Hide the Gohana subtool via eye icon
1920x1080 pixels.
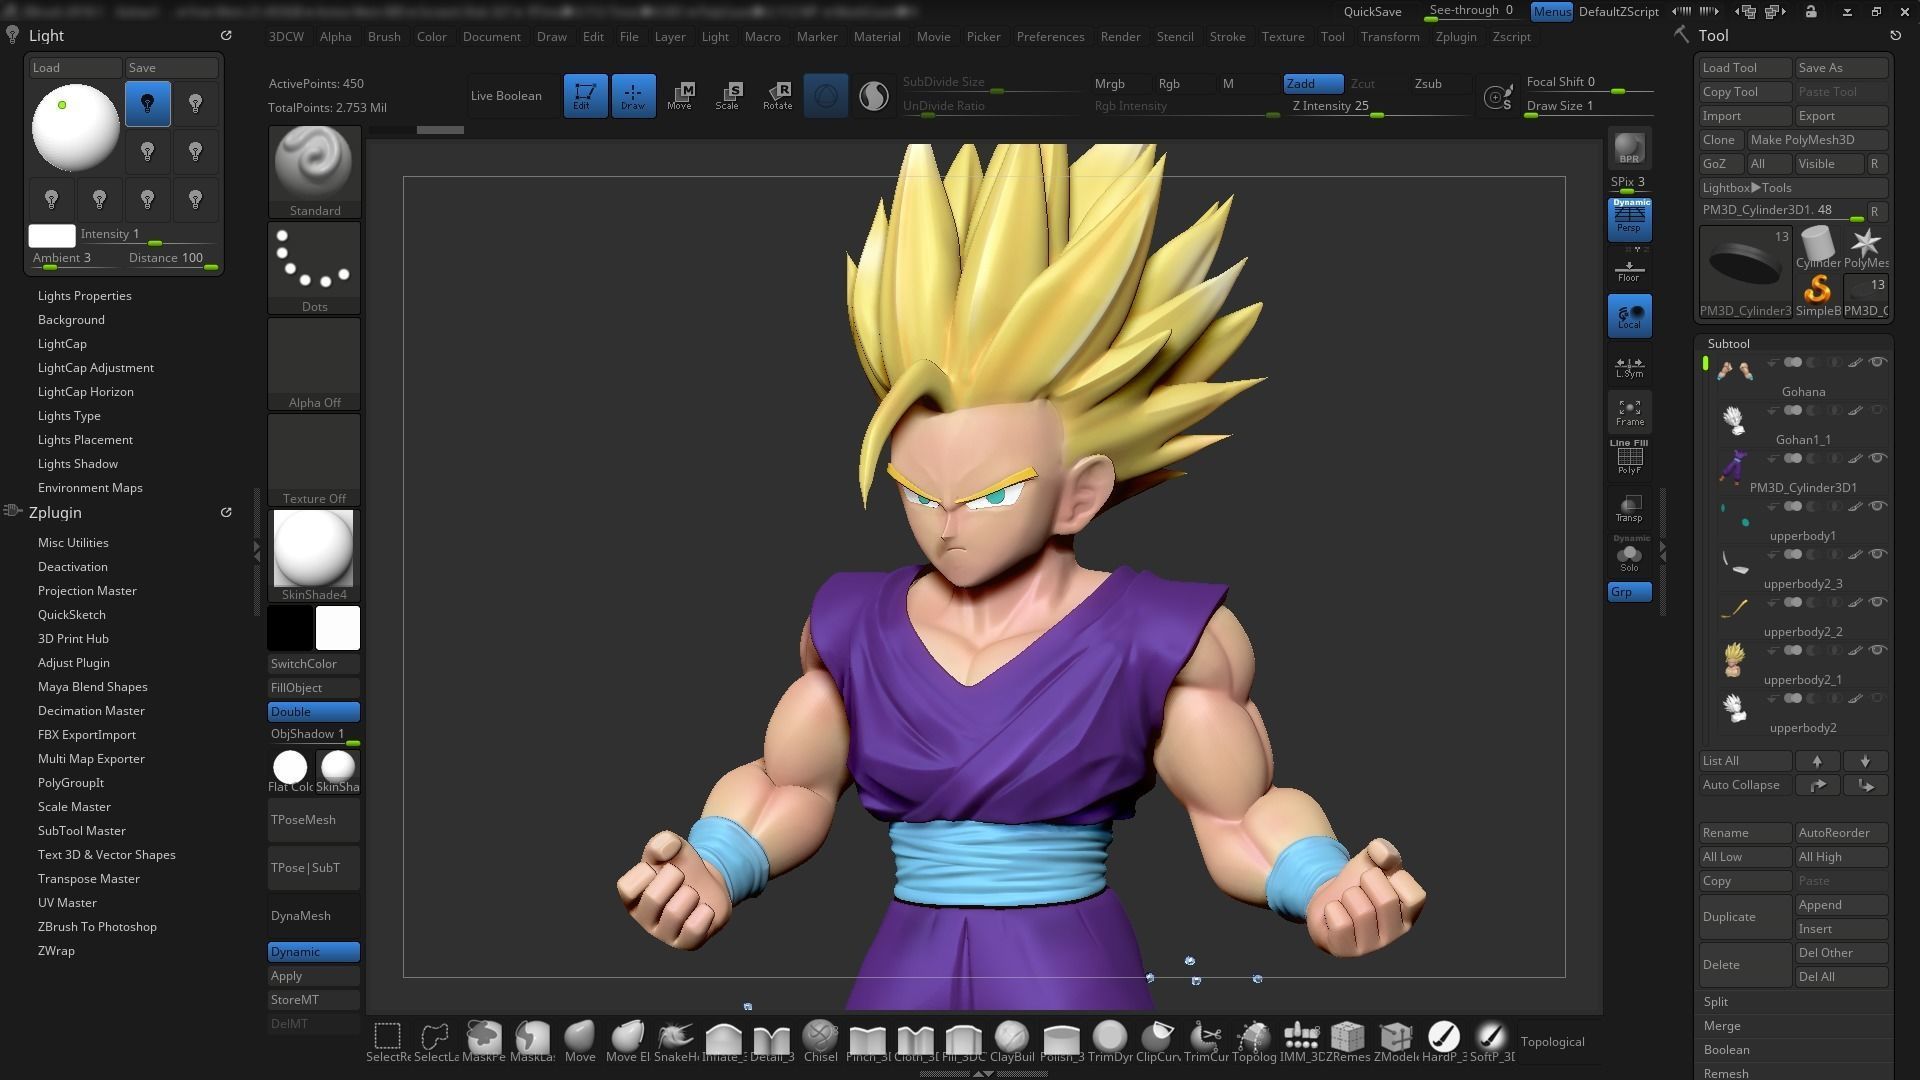coord(1877,362)
